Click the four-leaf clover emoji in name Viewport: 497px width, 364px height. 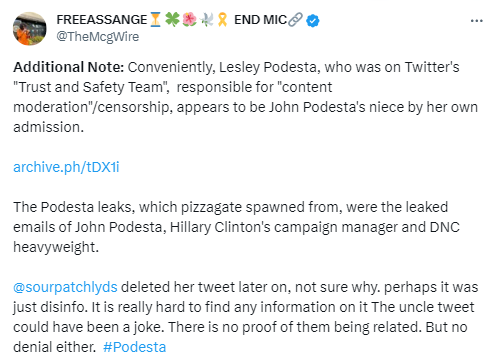[x=172, y=20]
